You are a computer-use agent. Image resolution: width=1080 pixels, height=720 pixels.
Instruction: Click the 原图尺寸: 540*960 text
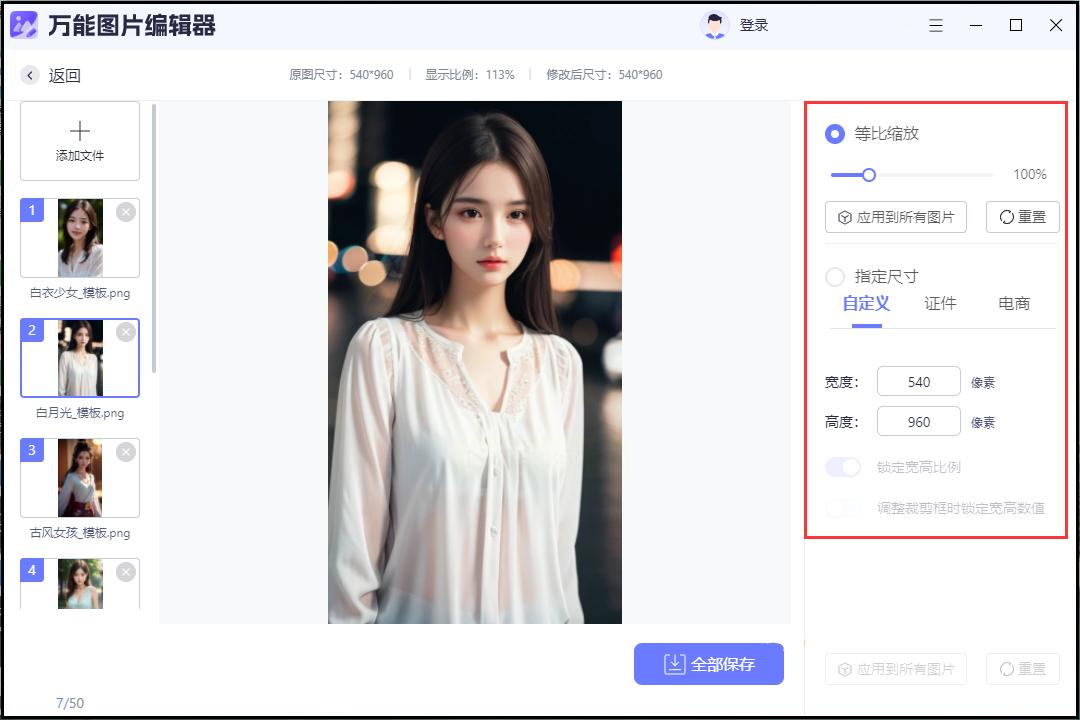[x=341, y=74]
